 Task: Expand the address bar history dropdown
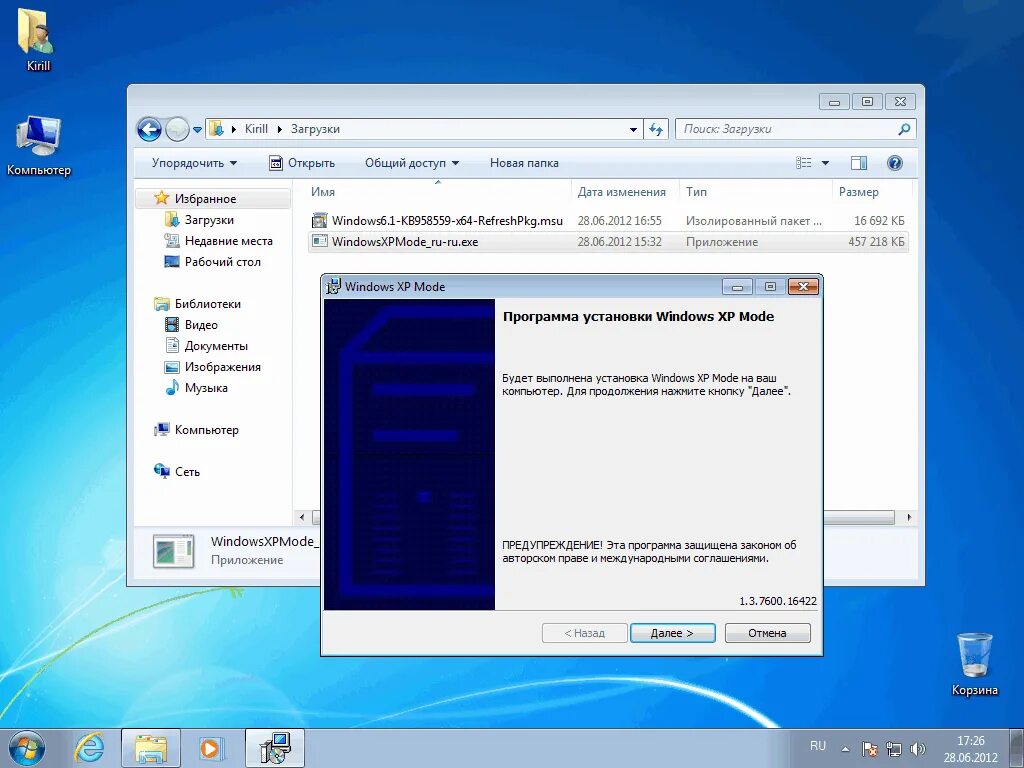coord(633,129)
